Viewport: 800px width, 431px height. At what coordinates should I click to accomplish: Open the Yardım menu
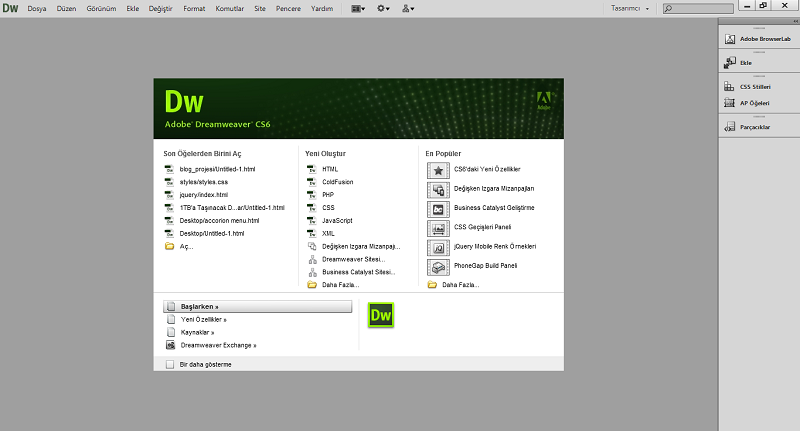(322, 9)
